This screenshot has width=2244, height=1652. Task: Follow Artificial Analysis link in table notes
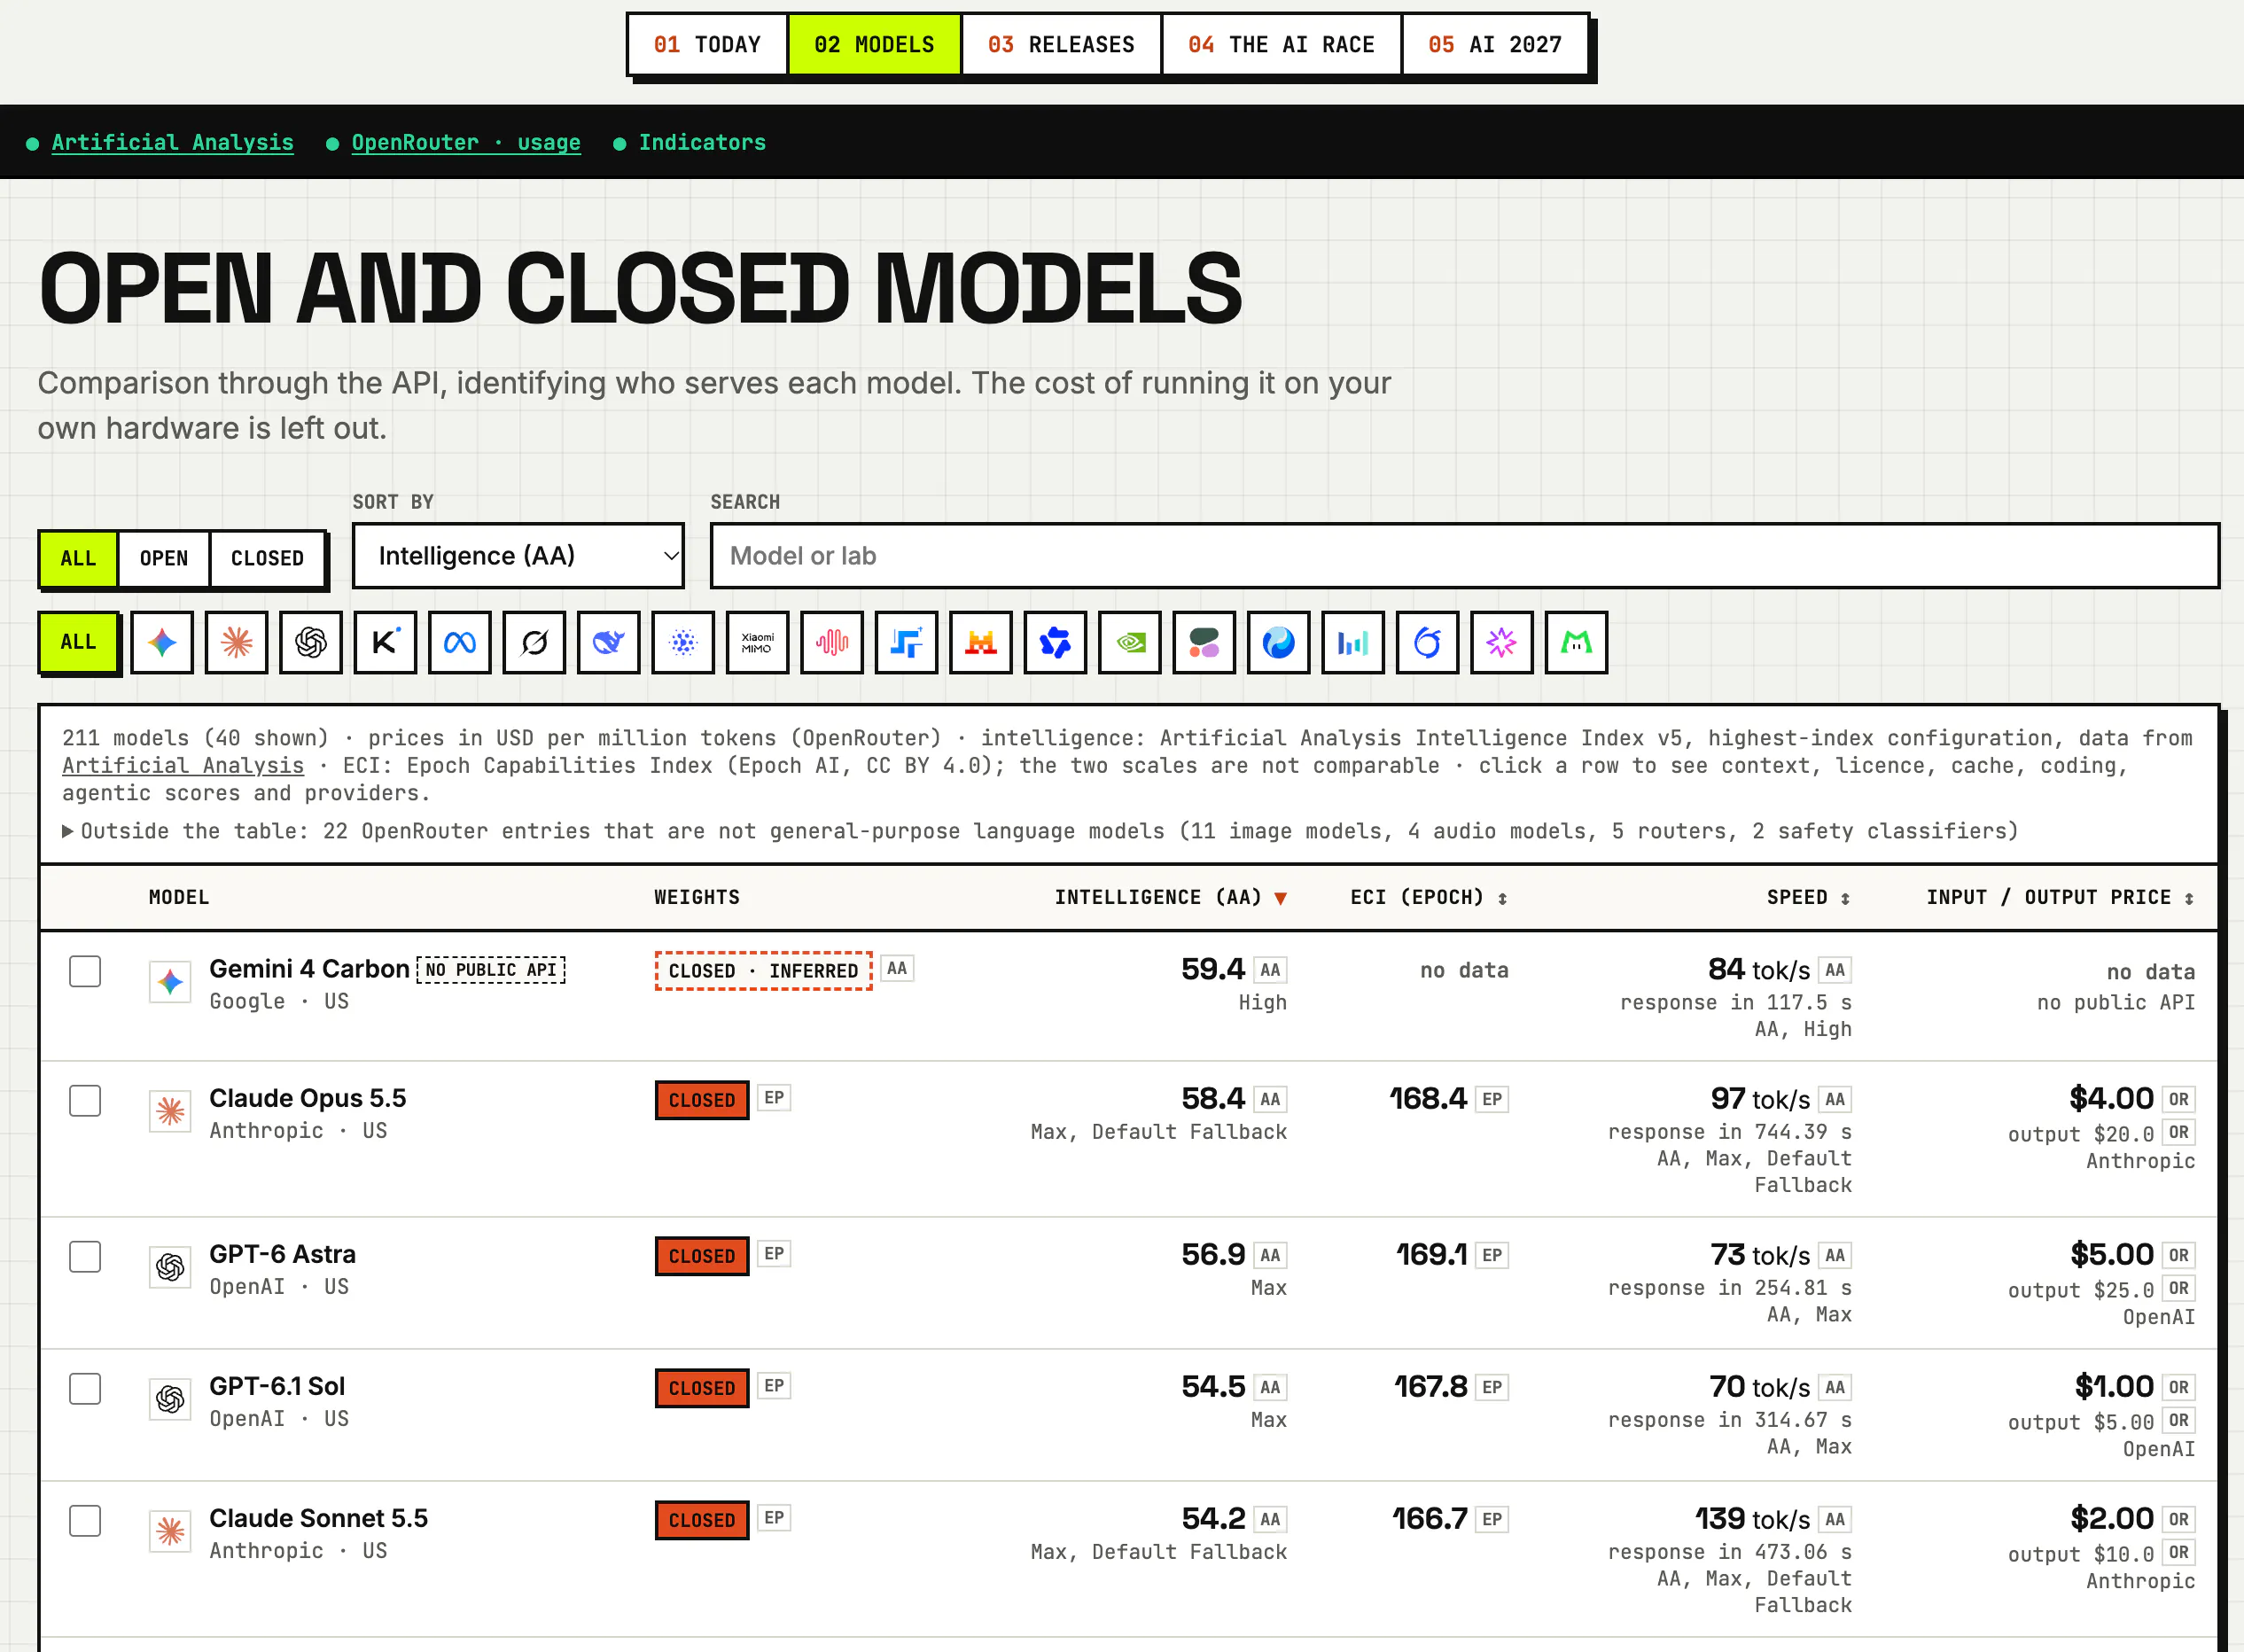(183, 765)
